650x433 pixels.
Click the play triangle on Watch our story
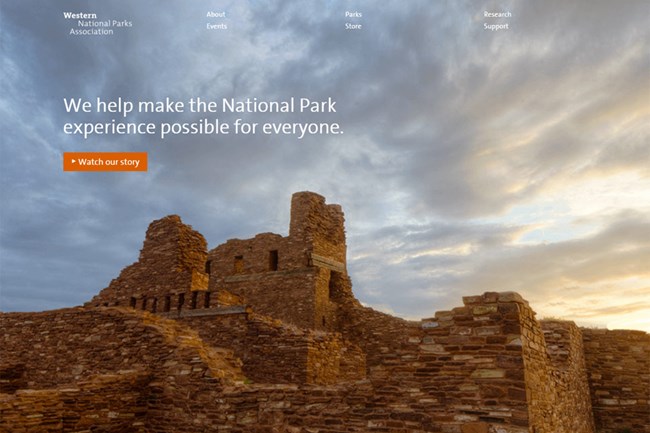tap(73, 162)
